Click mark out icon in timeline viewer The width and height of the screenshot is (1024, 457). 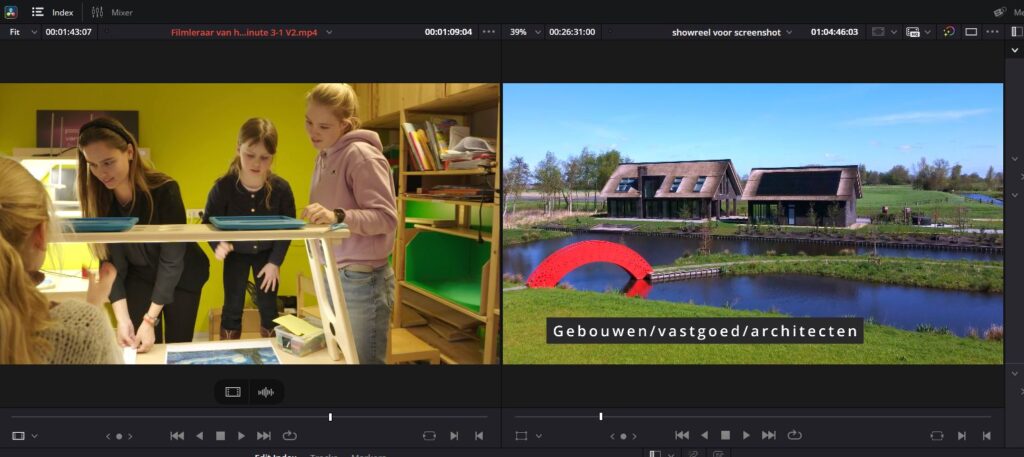click(x=986, y=435)
